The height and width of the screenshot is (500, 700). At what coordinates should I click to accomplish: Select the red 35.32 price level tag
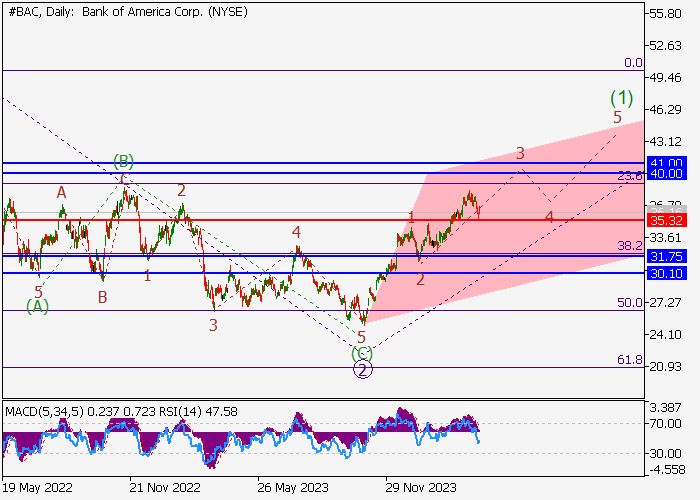[666, 220]
